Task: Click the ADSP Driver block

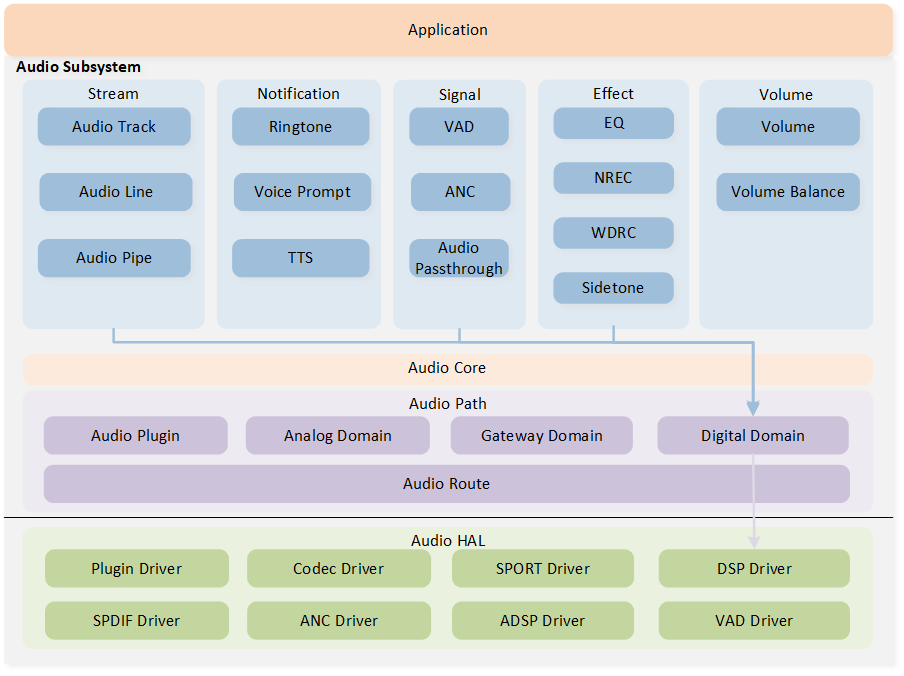Action: tap(543, 621)
